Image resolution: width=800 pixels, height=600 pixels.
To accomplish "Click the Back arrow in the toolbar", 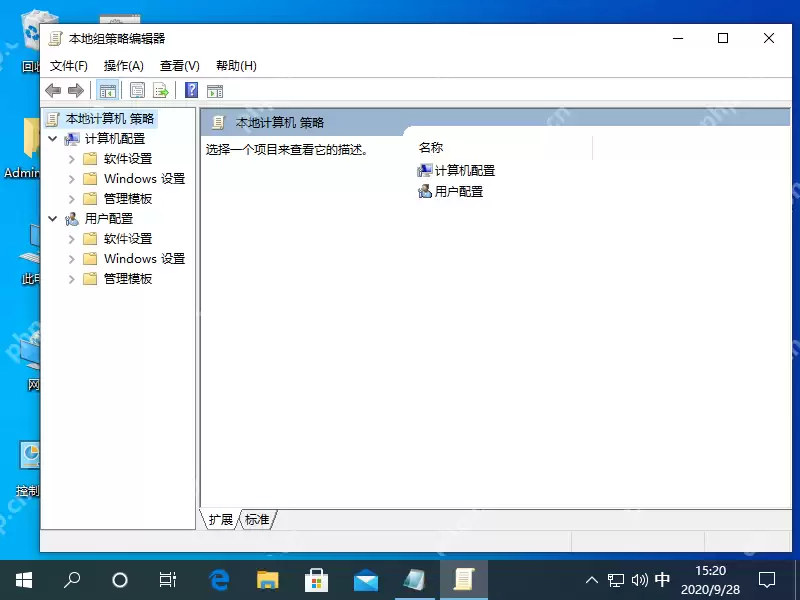I will click(x=53, y=90).
